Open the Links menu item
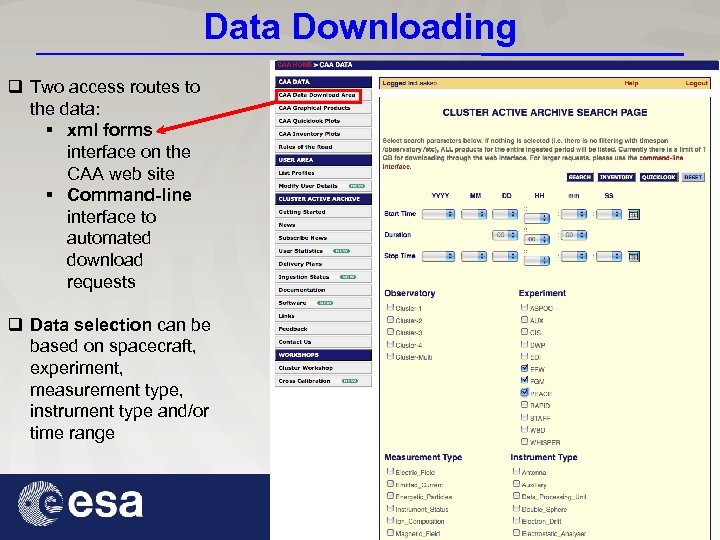 323,316
